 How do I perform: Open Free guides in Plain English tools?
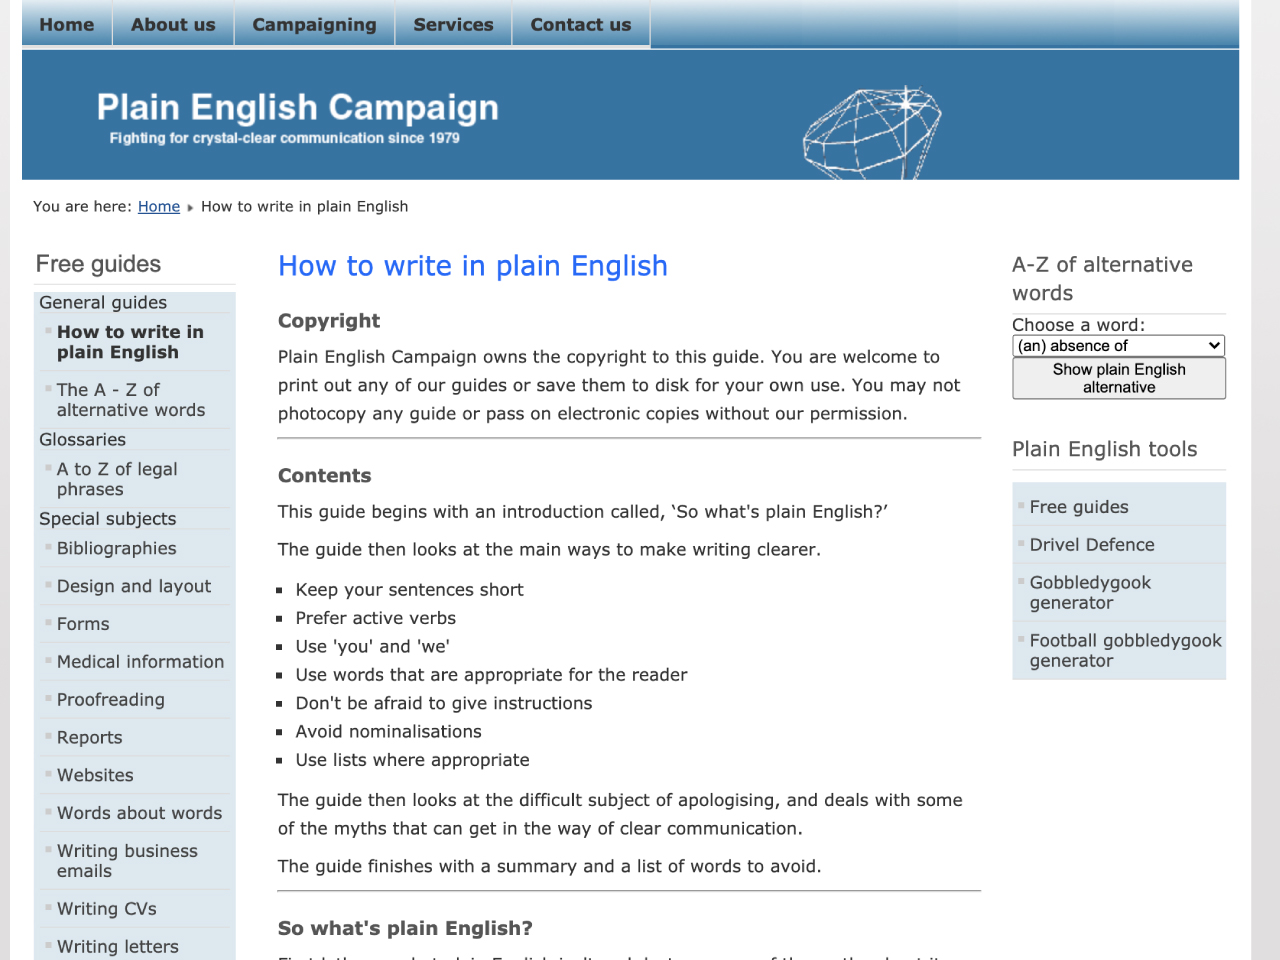click(1079, 507)
